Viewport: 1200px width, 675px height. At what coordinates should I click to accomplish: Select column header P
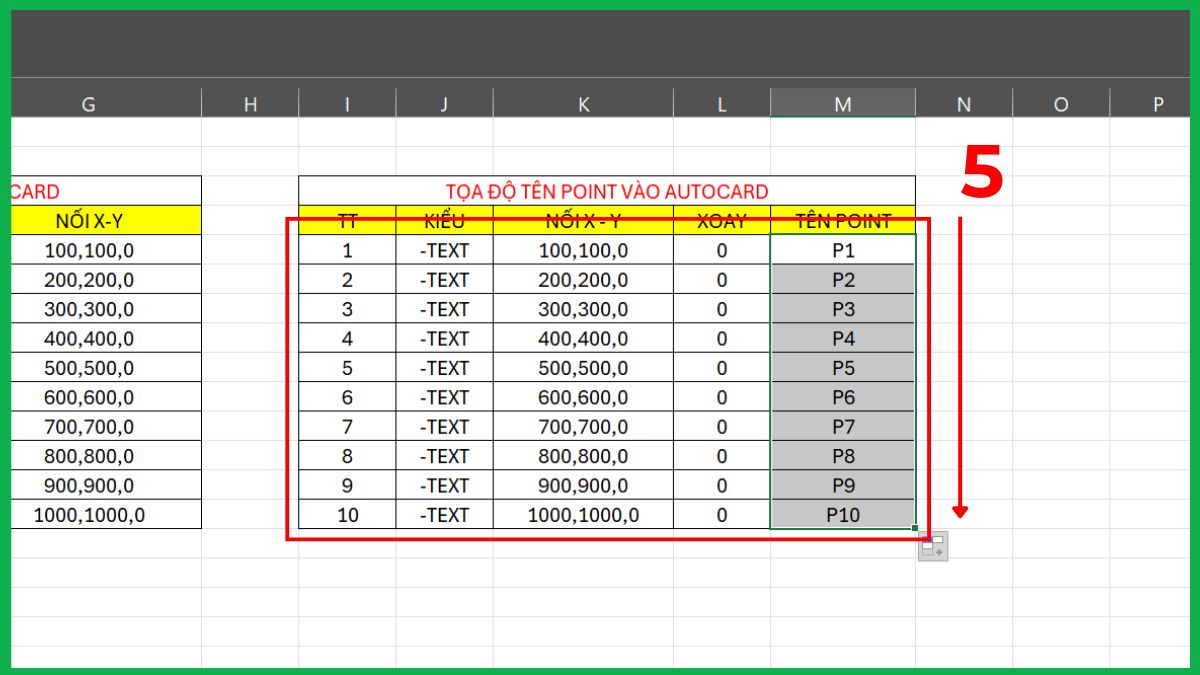coord(1157,102)
